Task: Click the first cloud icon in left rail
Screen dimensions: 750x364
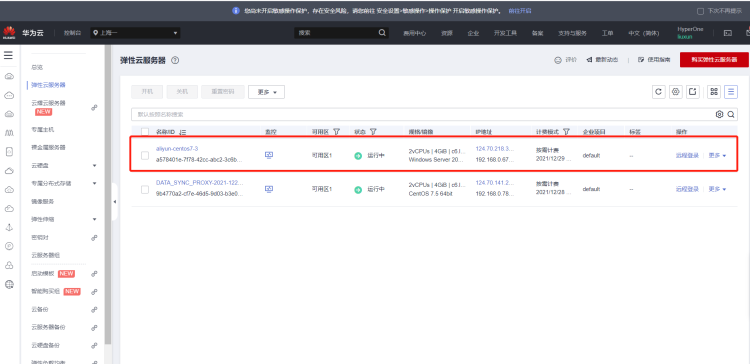Action: point(9,77)
